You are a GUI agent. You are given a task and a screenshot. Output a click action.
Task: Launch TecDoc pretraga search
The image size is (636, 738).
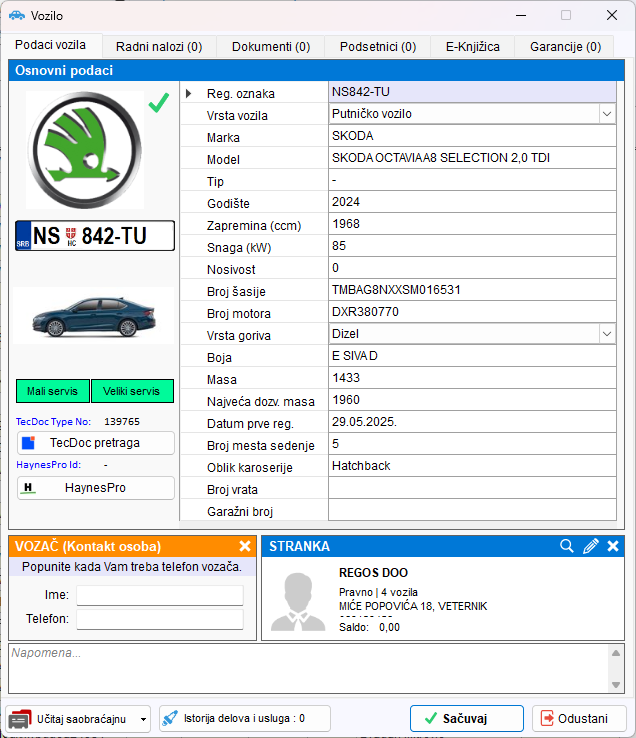click(96, 443)
